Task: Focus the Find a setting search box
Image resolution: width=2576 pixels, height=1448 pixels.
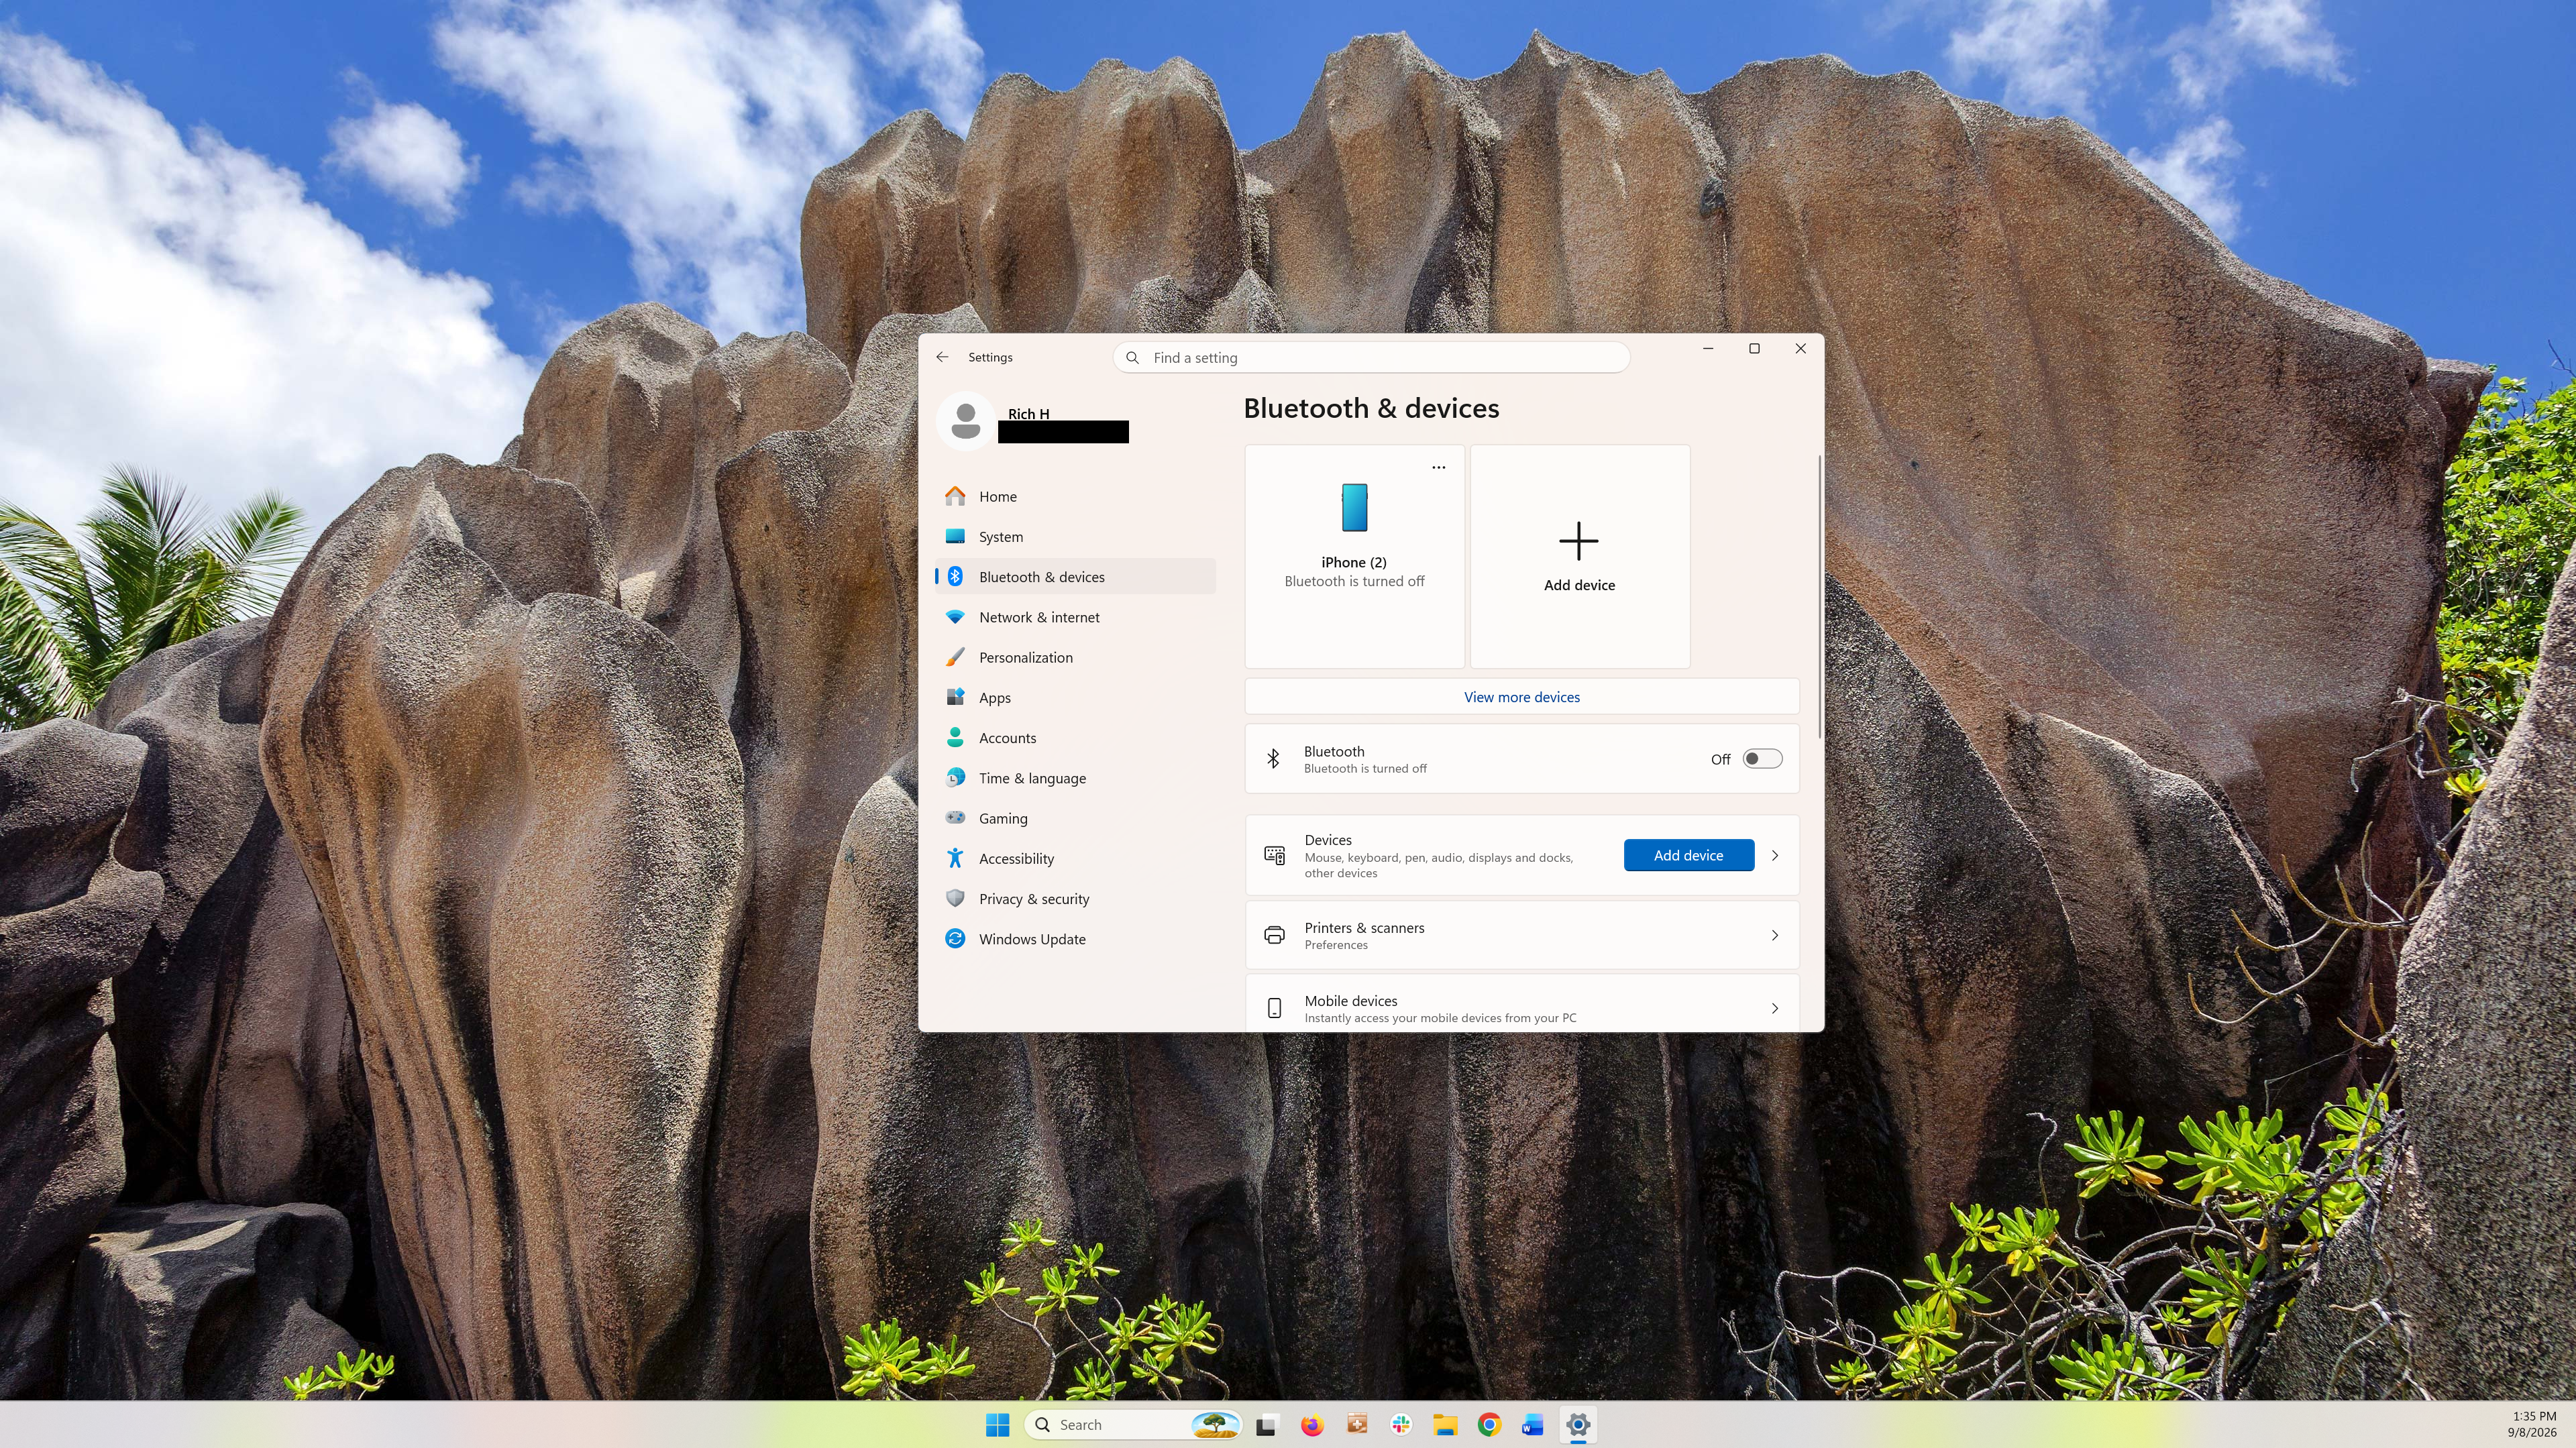Action: [1371, 357]
